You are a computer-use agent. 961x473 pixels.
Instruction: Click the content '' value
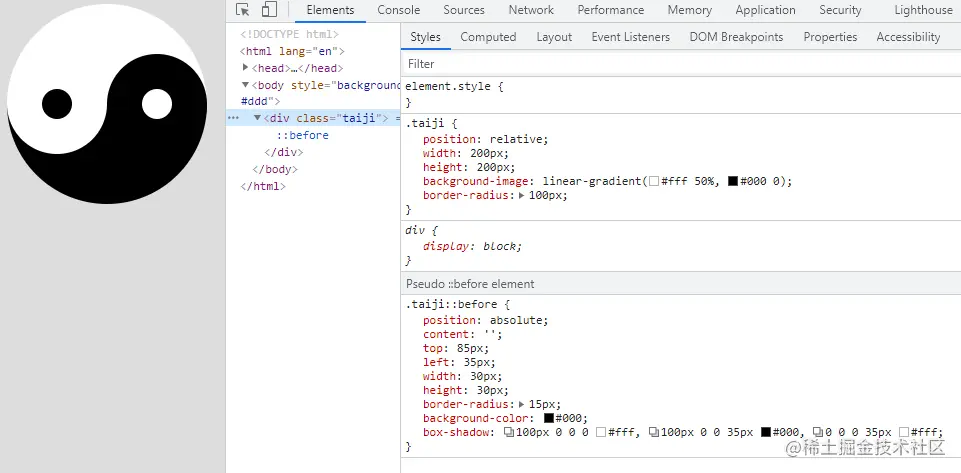[489, 335]
